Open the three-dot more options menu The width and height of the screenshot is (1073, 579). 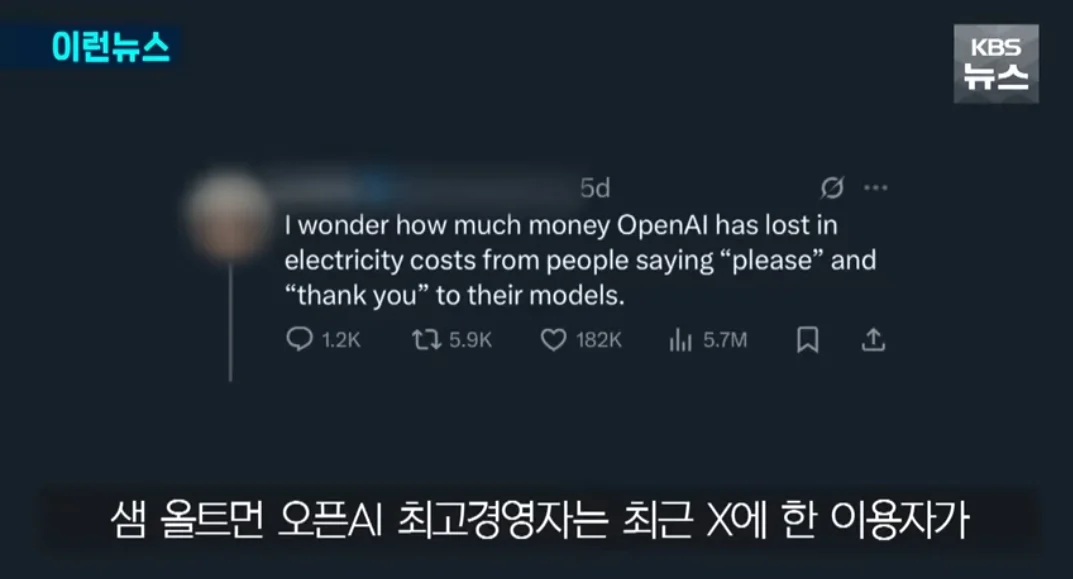[x=876, y=187]
